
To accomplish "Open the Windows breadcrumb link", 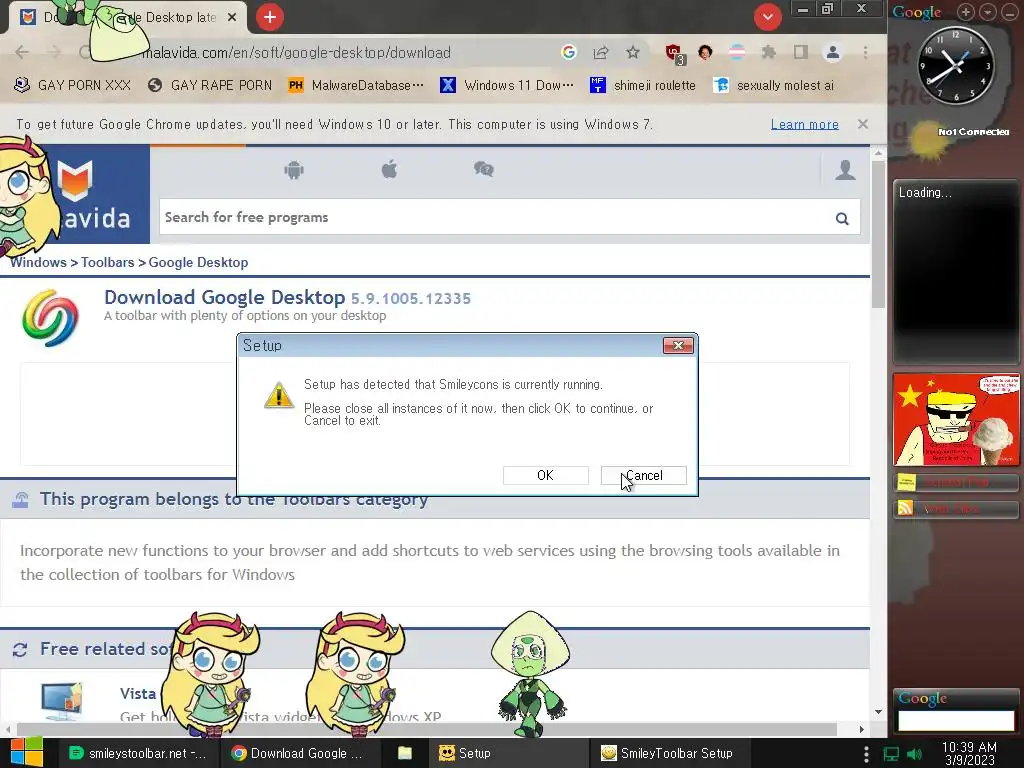I will click(39, 263).
